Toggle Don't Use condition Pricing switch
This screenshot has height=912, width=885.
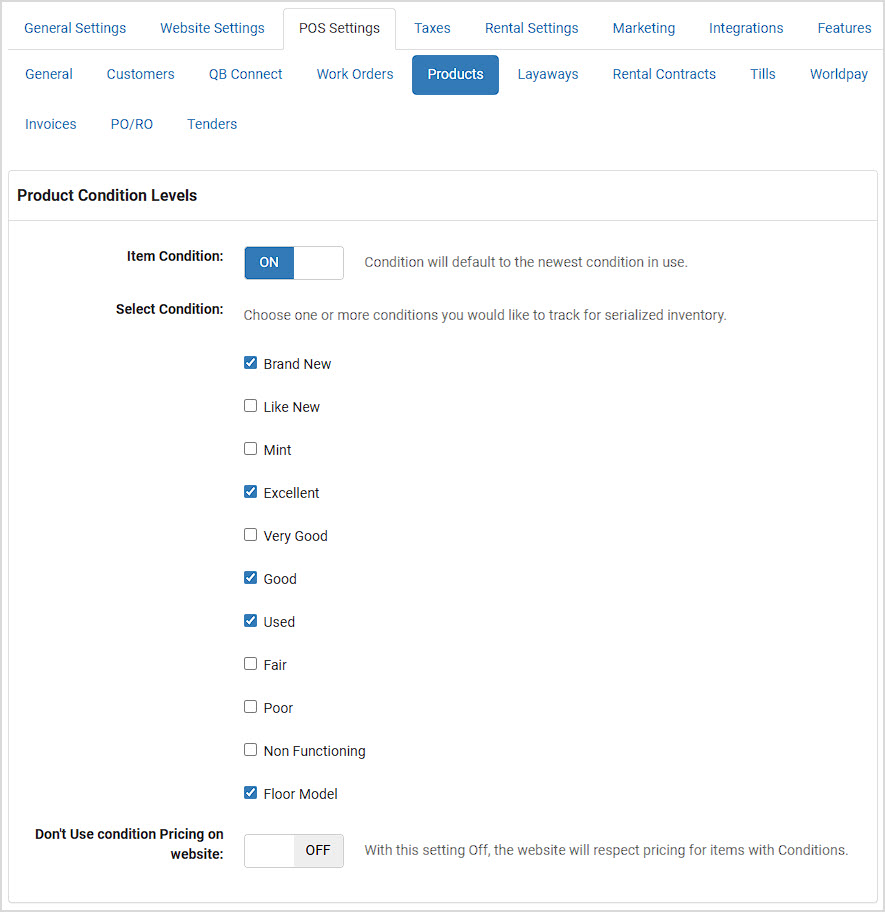pos(294,850)
